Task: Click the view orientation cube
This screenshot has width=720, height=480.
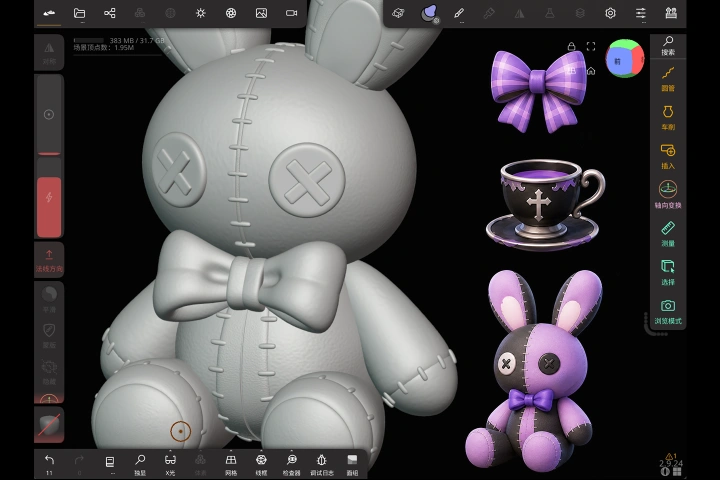Action: point(624,58)
